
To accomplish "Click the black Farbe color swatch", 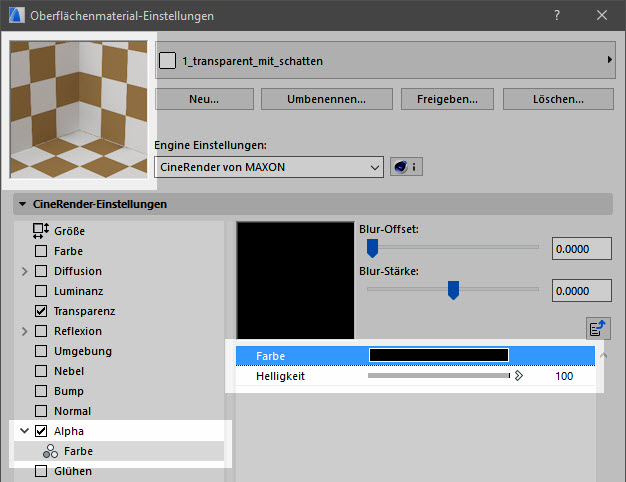I will [x=439, y=355].
